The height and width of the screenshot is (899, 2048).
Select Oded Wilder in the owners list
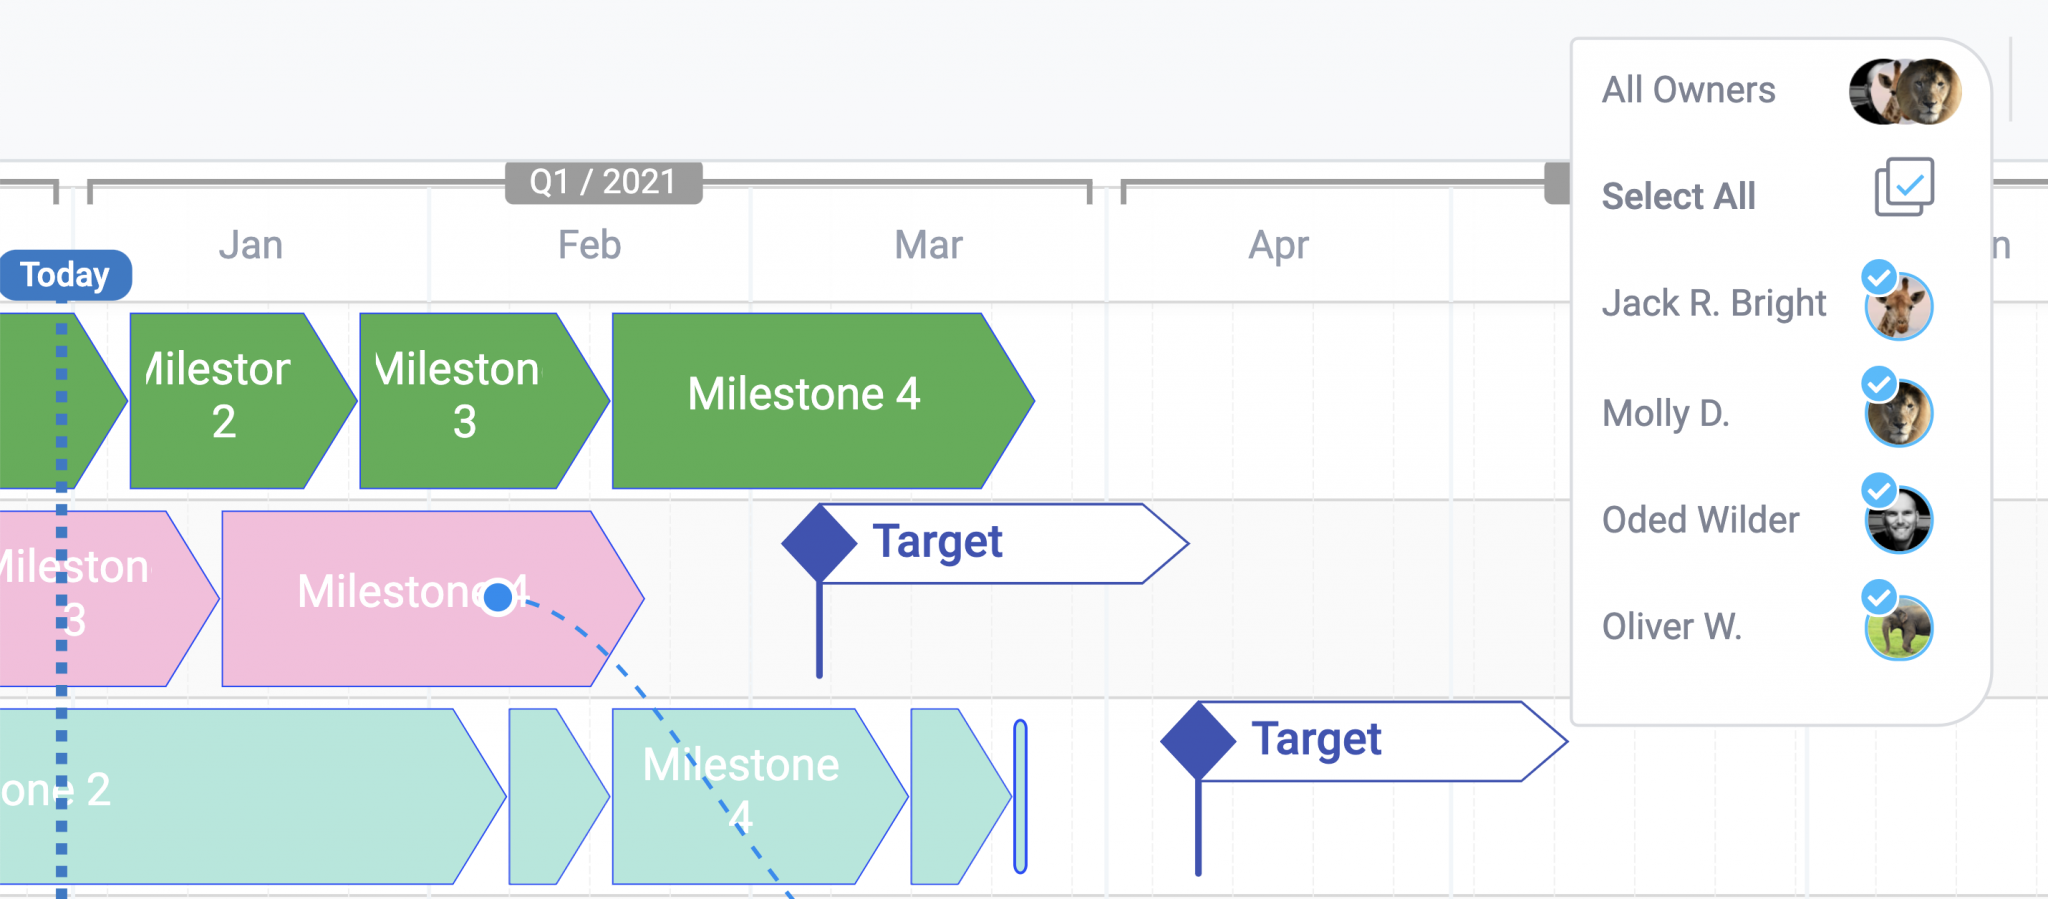pos(1700,520)
